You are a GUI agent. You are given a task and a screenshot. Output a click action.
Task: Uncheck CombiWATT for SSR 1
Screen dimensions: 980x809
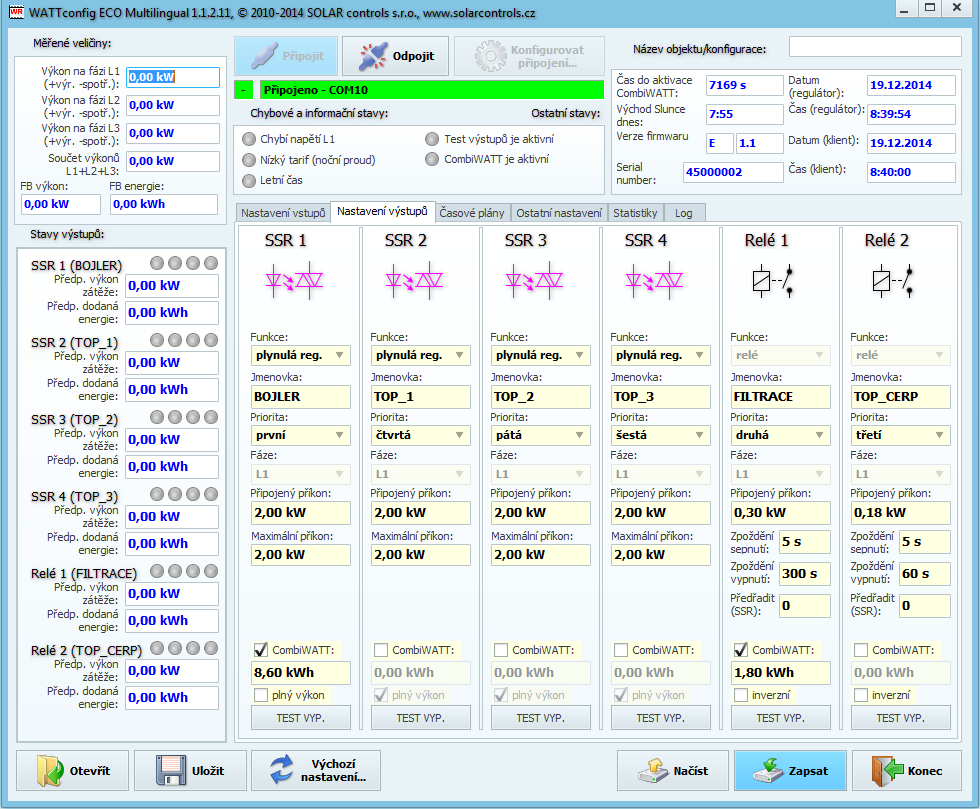tap(261, 650)
